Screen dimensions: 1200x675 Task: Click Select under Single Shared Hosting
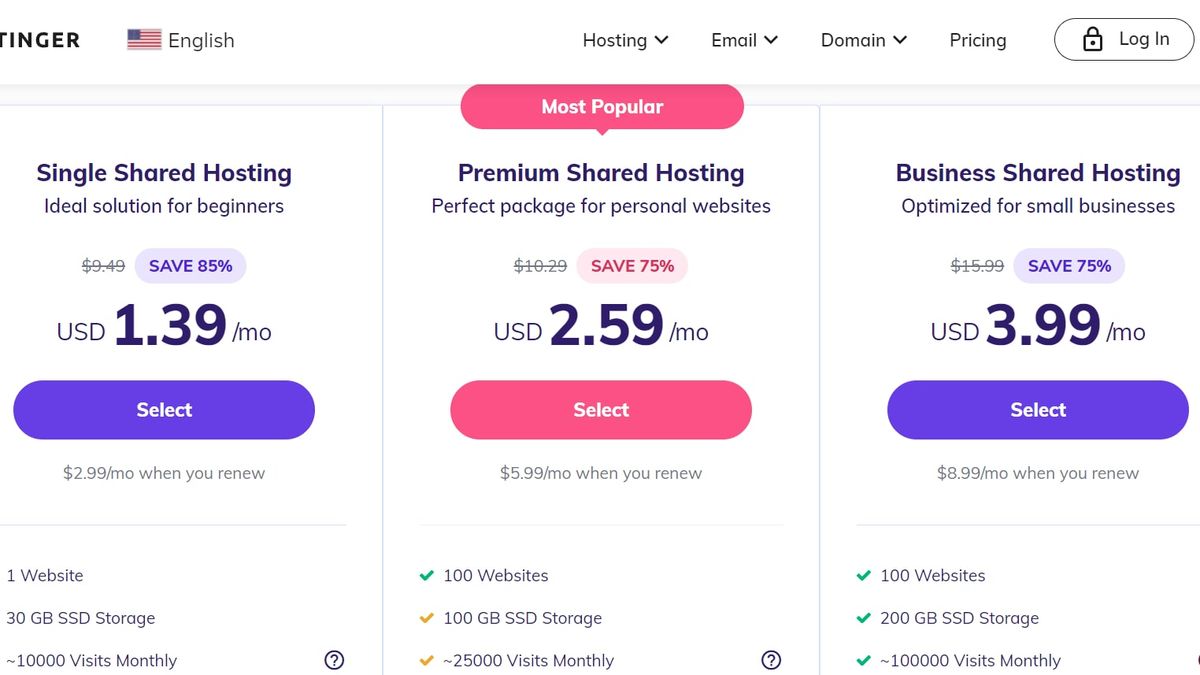tap(163, 409)
